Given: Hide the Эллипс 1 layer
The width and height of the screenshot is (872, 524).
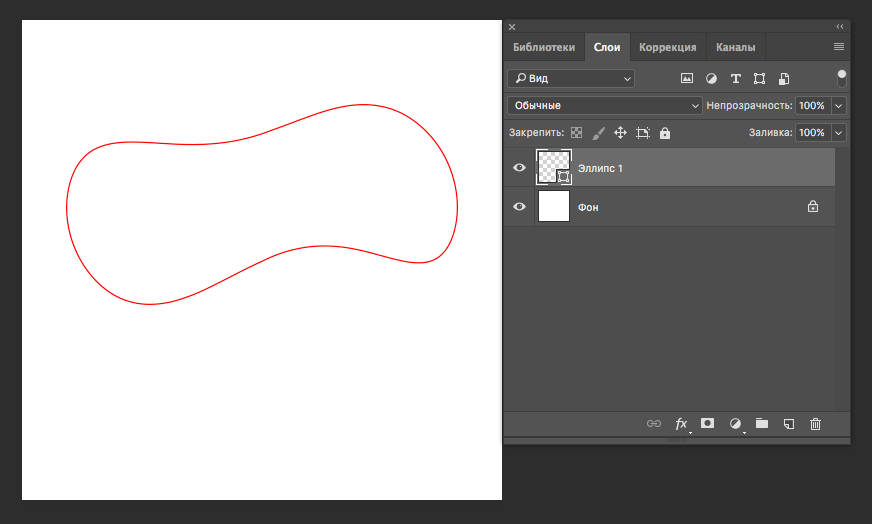Looking at the screenshot, I should pyautogui.click(x=519, y=168).
